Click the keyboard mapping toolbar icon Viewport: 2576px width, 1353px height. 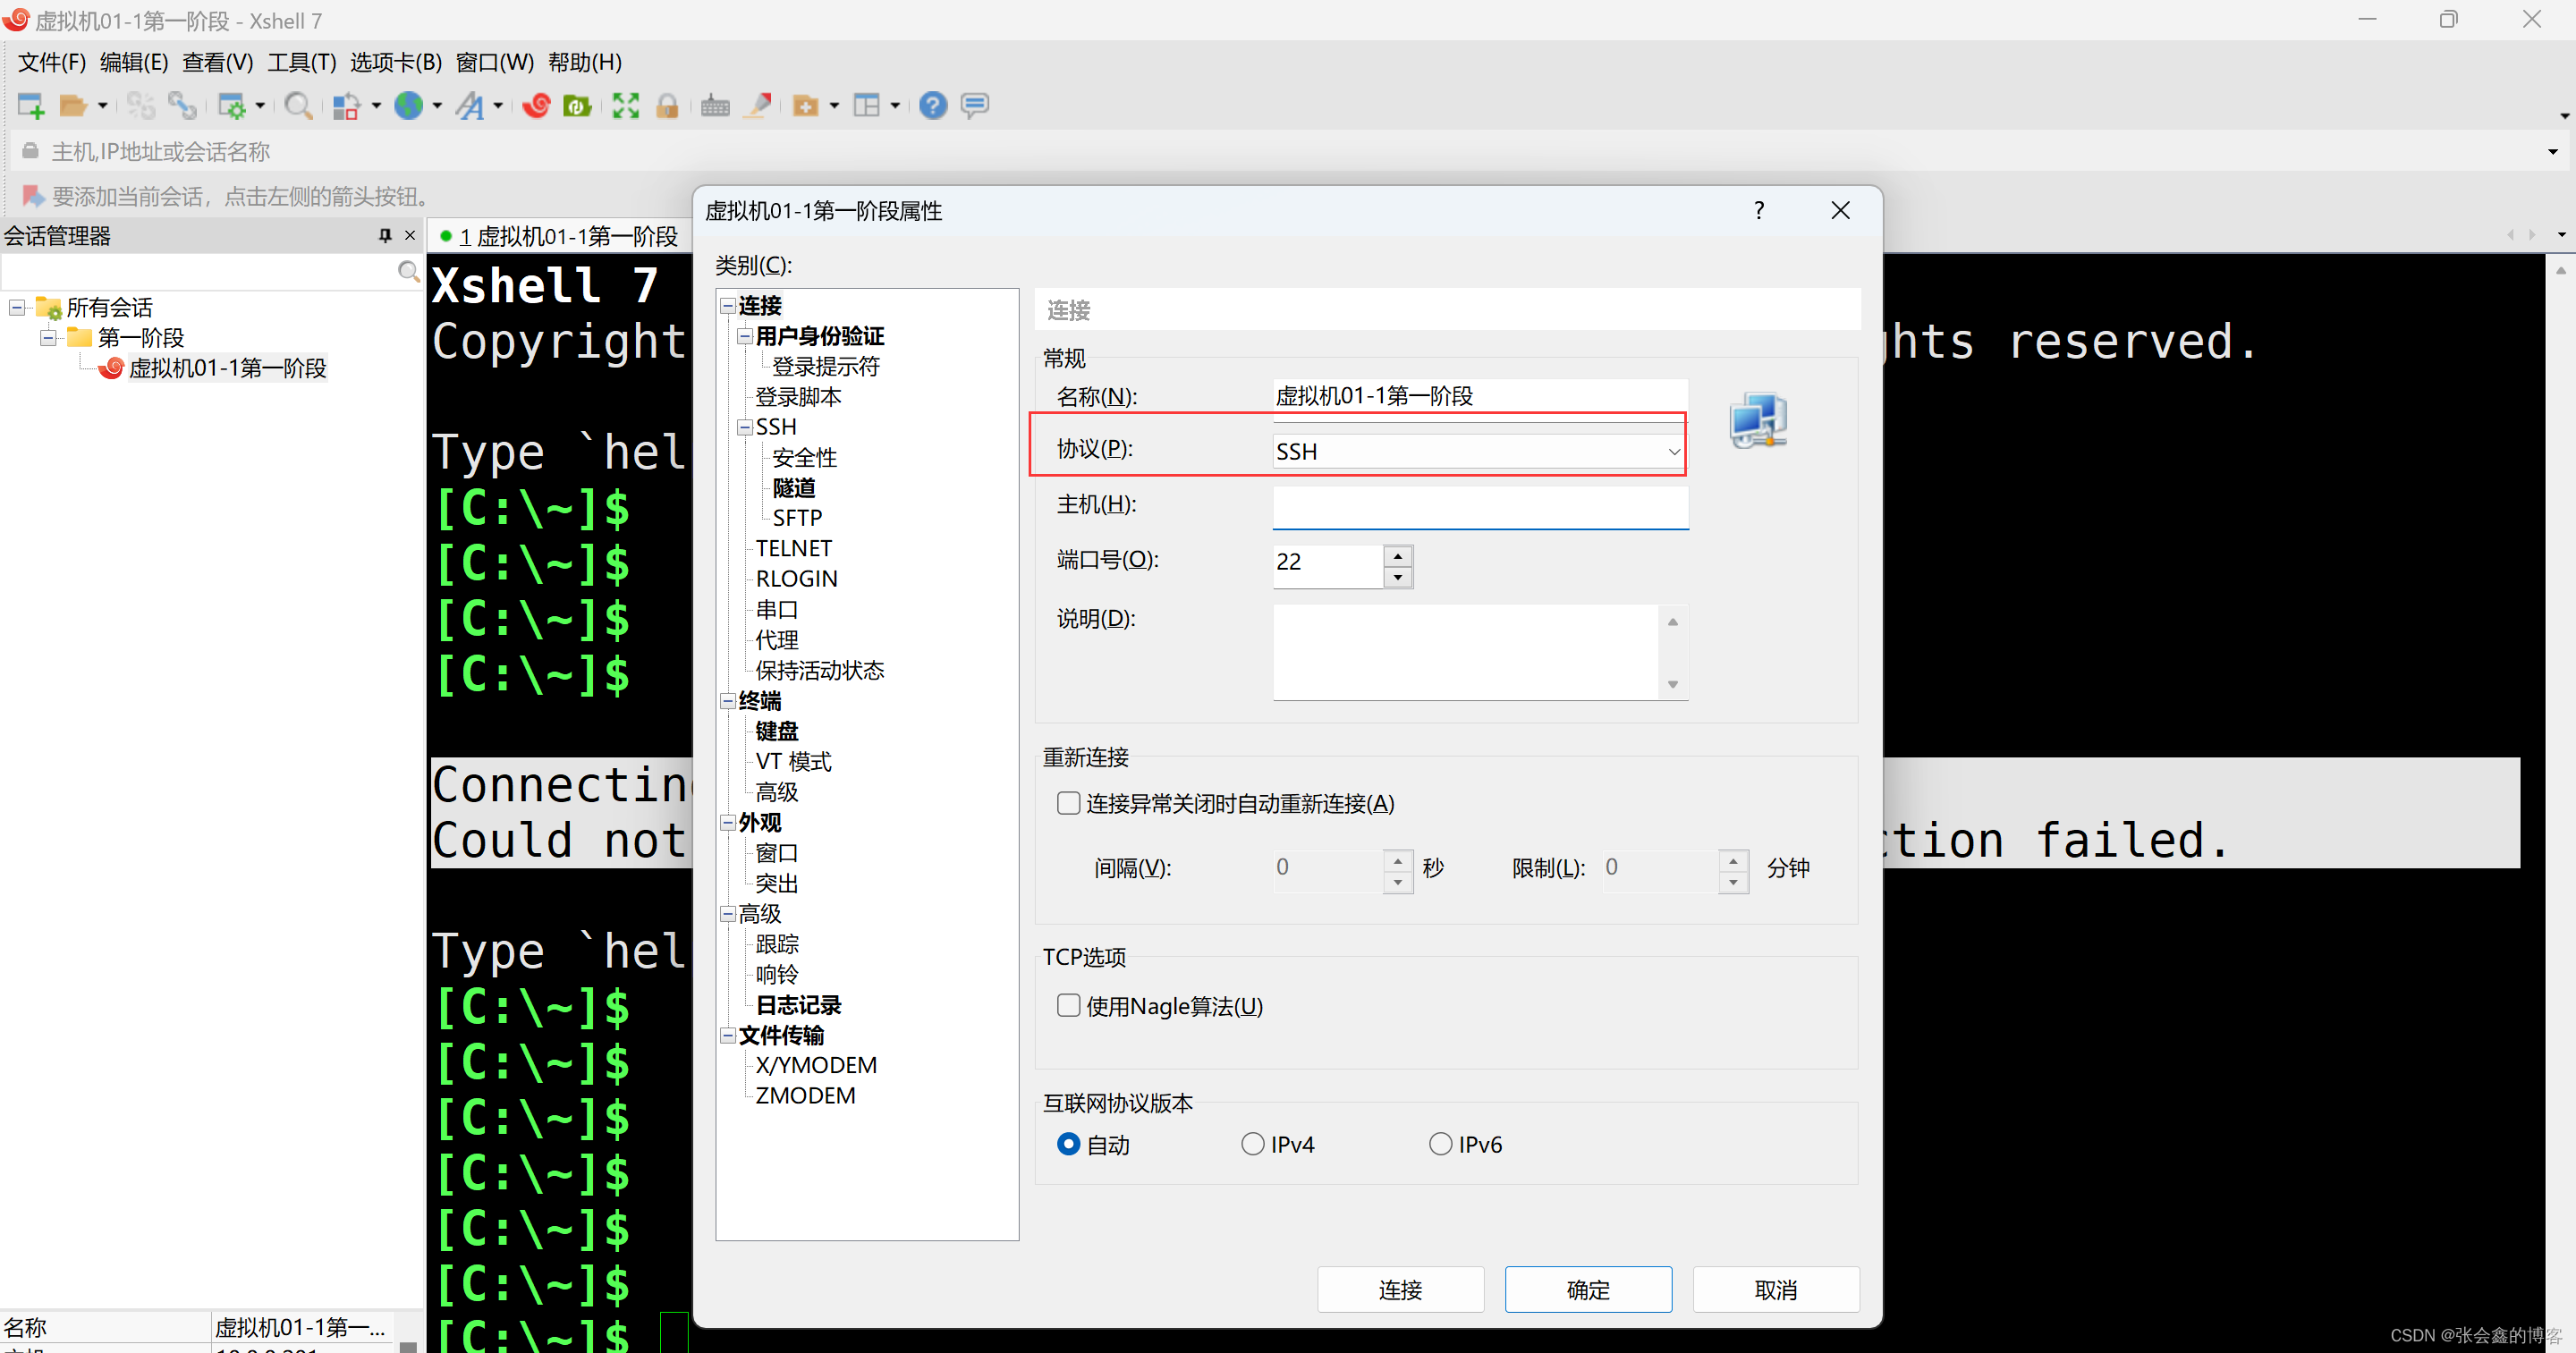click(x=715, y=105)
